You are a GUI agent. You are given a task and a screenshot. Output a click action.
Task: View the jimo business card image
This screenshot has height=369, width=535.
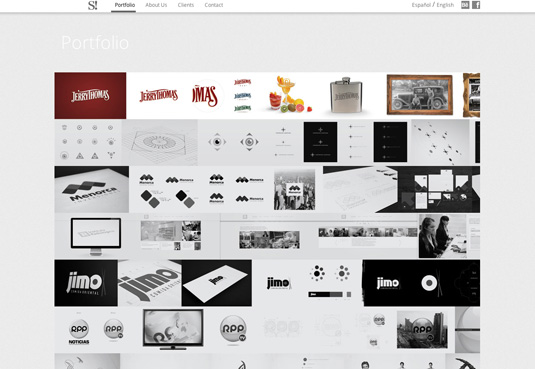(x=217, y=283)
